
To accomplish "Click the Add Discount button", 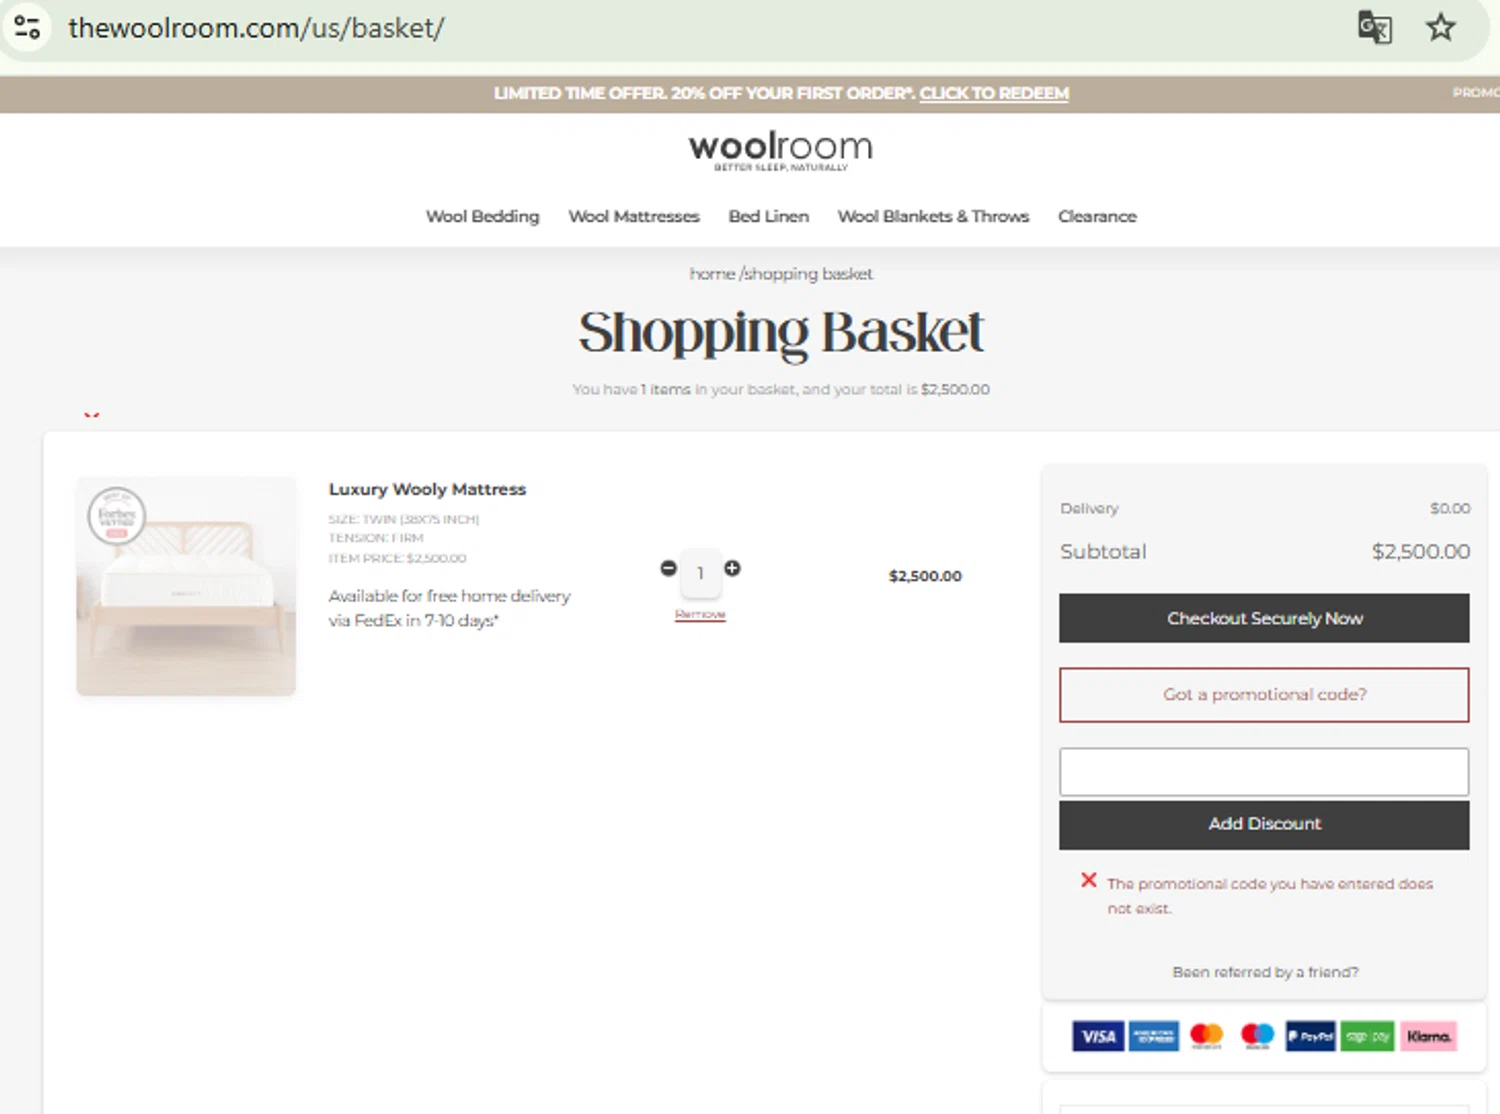I will [x=1264, y=824].
